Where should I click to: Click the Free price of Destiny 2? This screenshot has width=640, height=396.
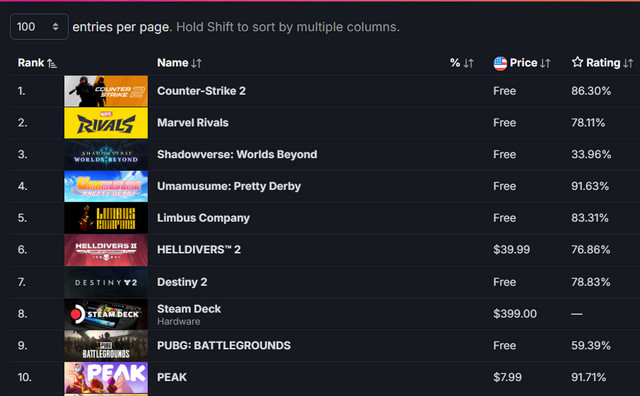click(504, 282)
